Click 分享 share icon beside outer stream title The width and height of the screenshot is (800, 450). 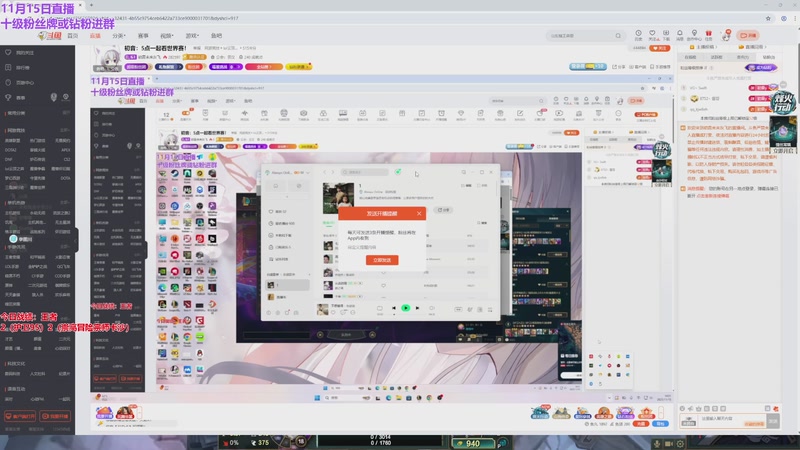point(618,67)
